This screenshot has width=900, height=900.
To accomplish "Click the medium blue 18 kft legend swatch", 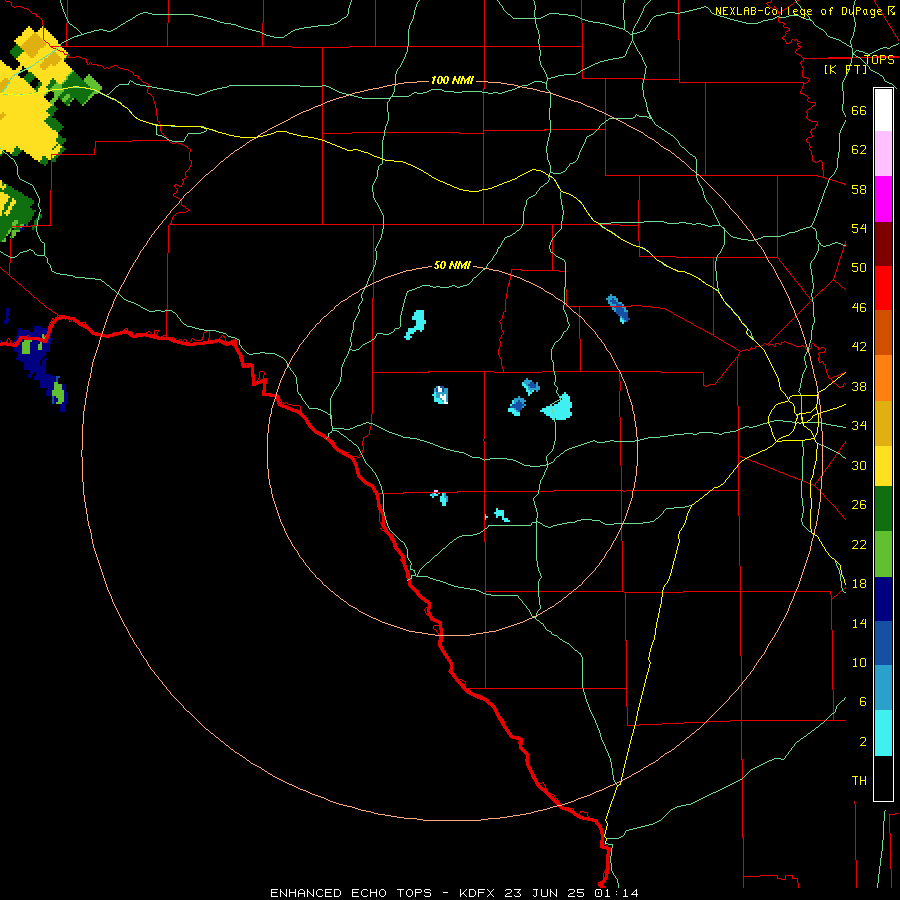I will coord(883,643).
